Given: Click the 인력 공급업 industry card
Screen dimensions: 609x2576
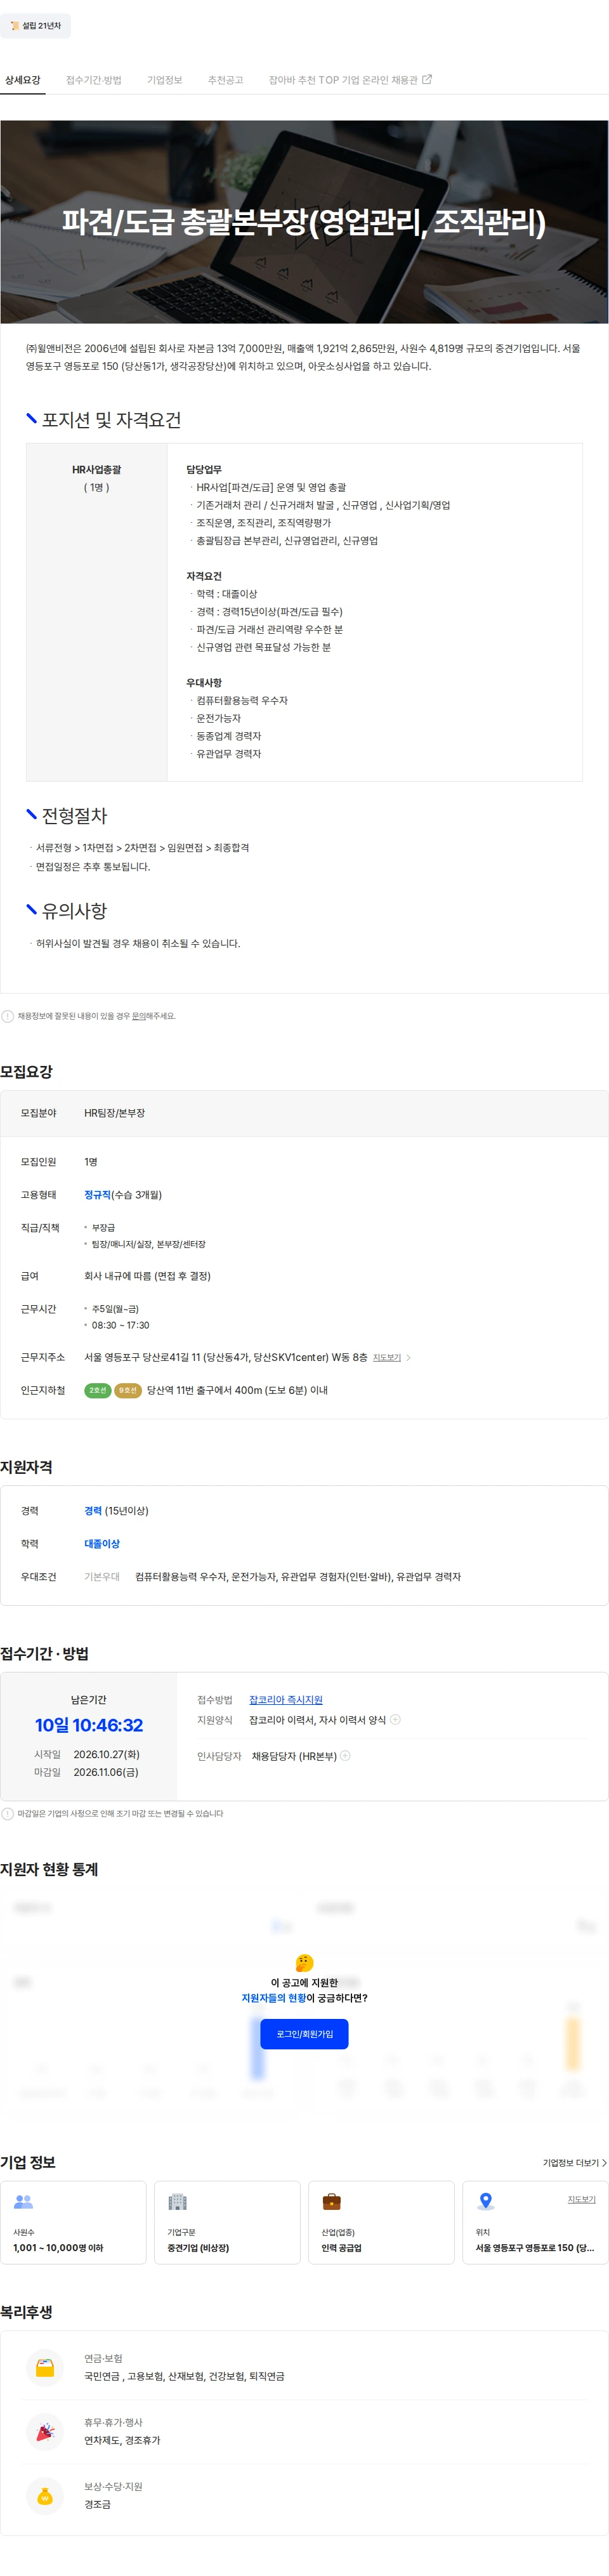Looking at the screenshot, I should 381,2222.
